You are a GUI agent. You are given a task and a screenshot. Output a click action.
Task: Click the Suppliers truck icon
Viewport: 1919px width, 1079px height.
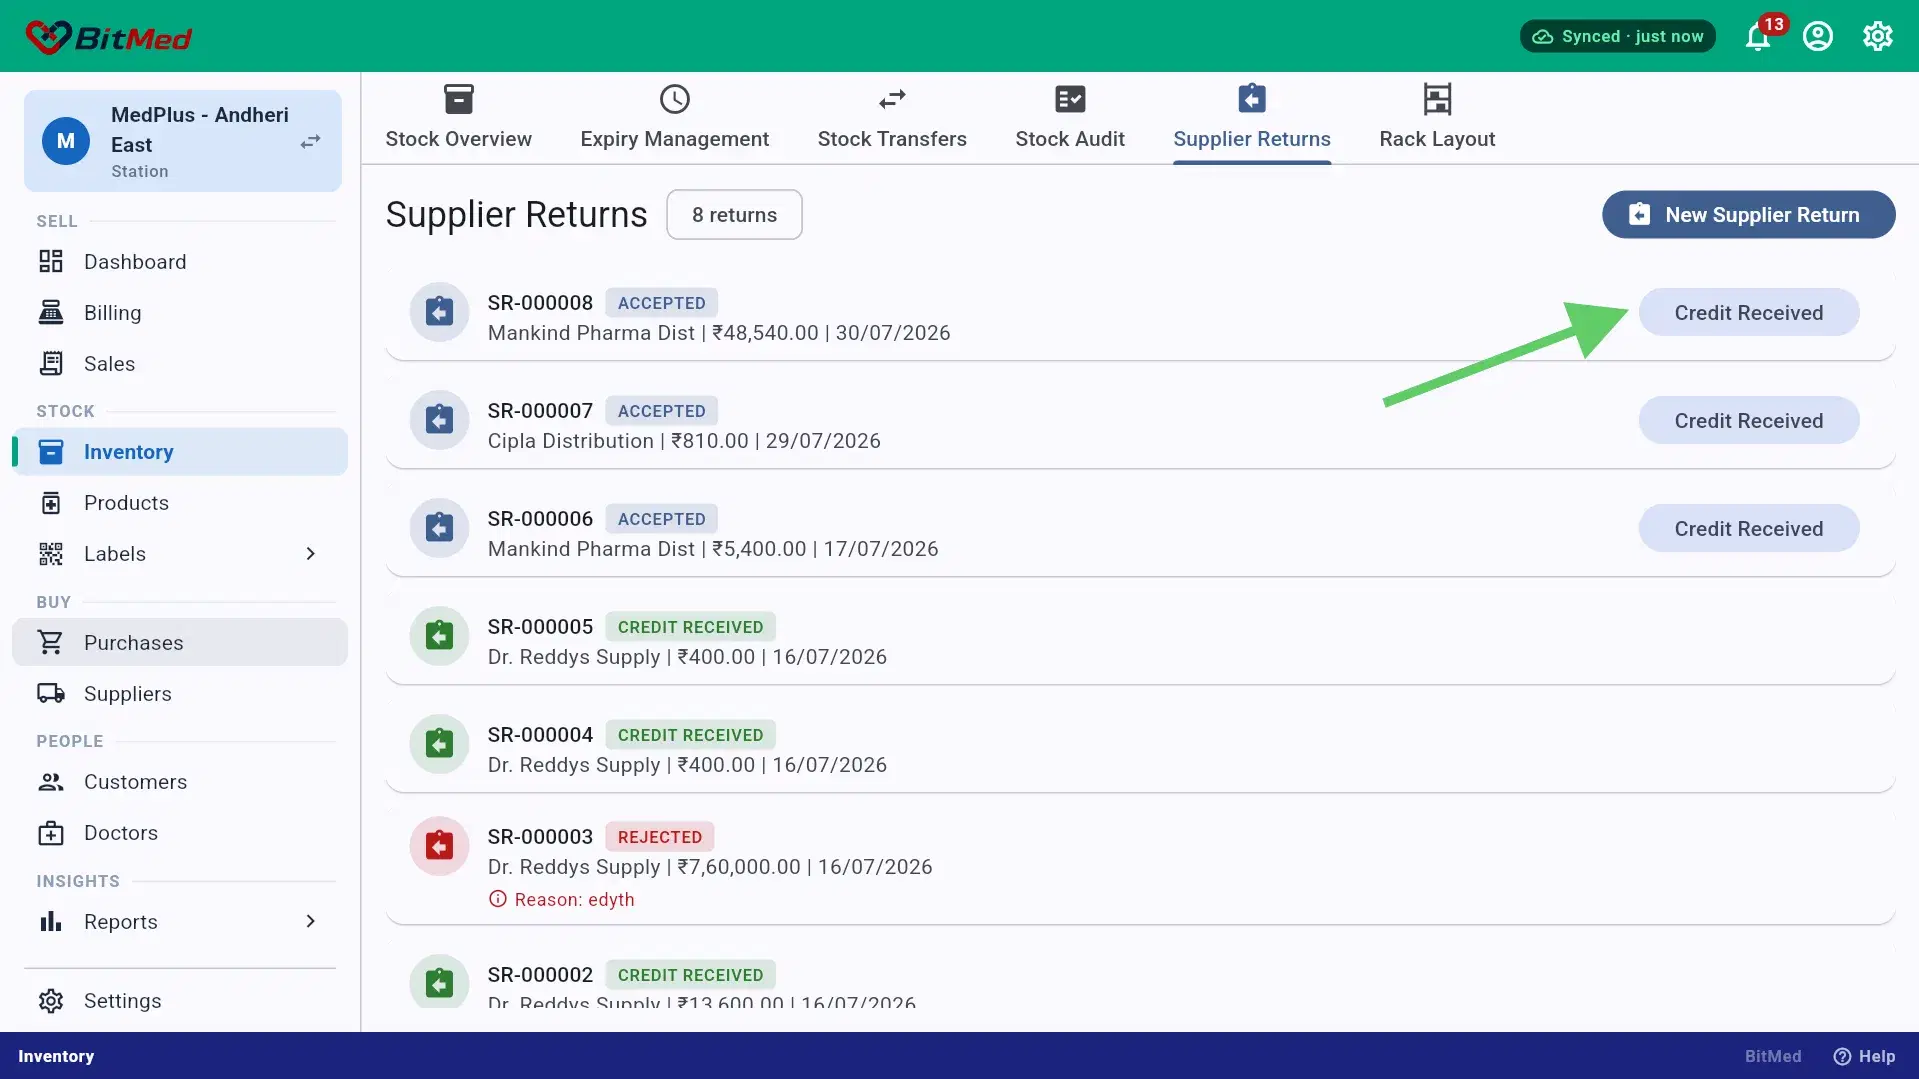51,693
